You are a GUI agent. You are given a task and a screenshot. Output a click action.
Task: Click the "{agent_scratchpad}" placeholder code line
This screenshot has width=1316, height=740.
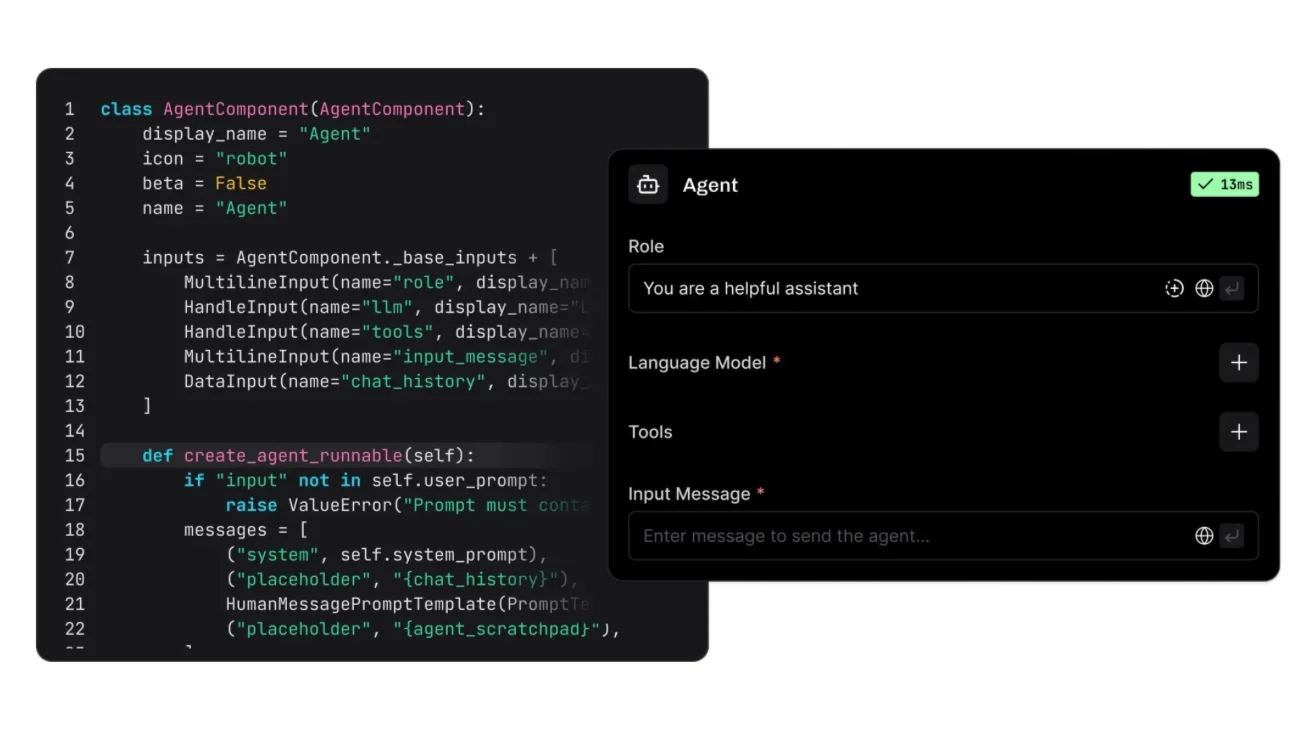click(x=423, y=629)
